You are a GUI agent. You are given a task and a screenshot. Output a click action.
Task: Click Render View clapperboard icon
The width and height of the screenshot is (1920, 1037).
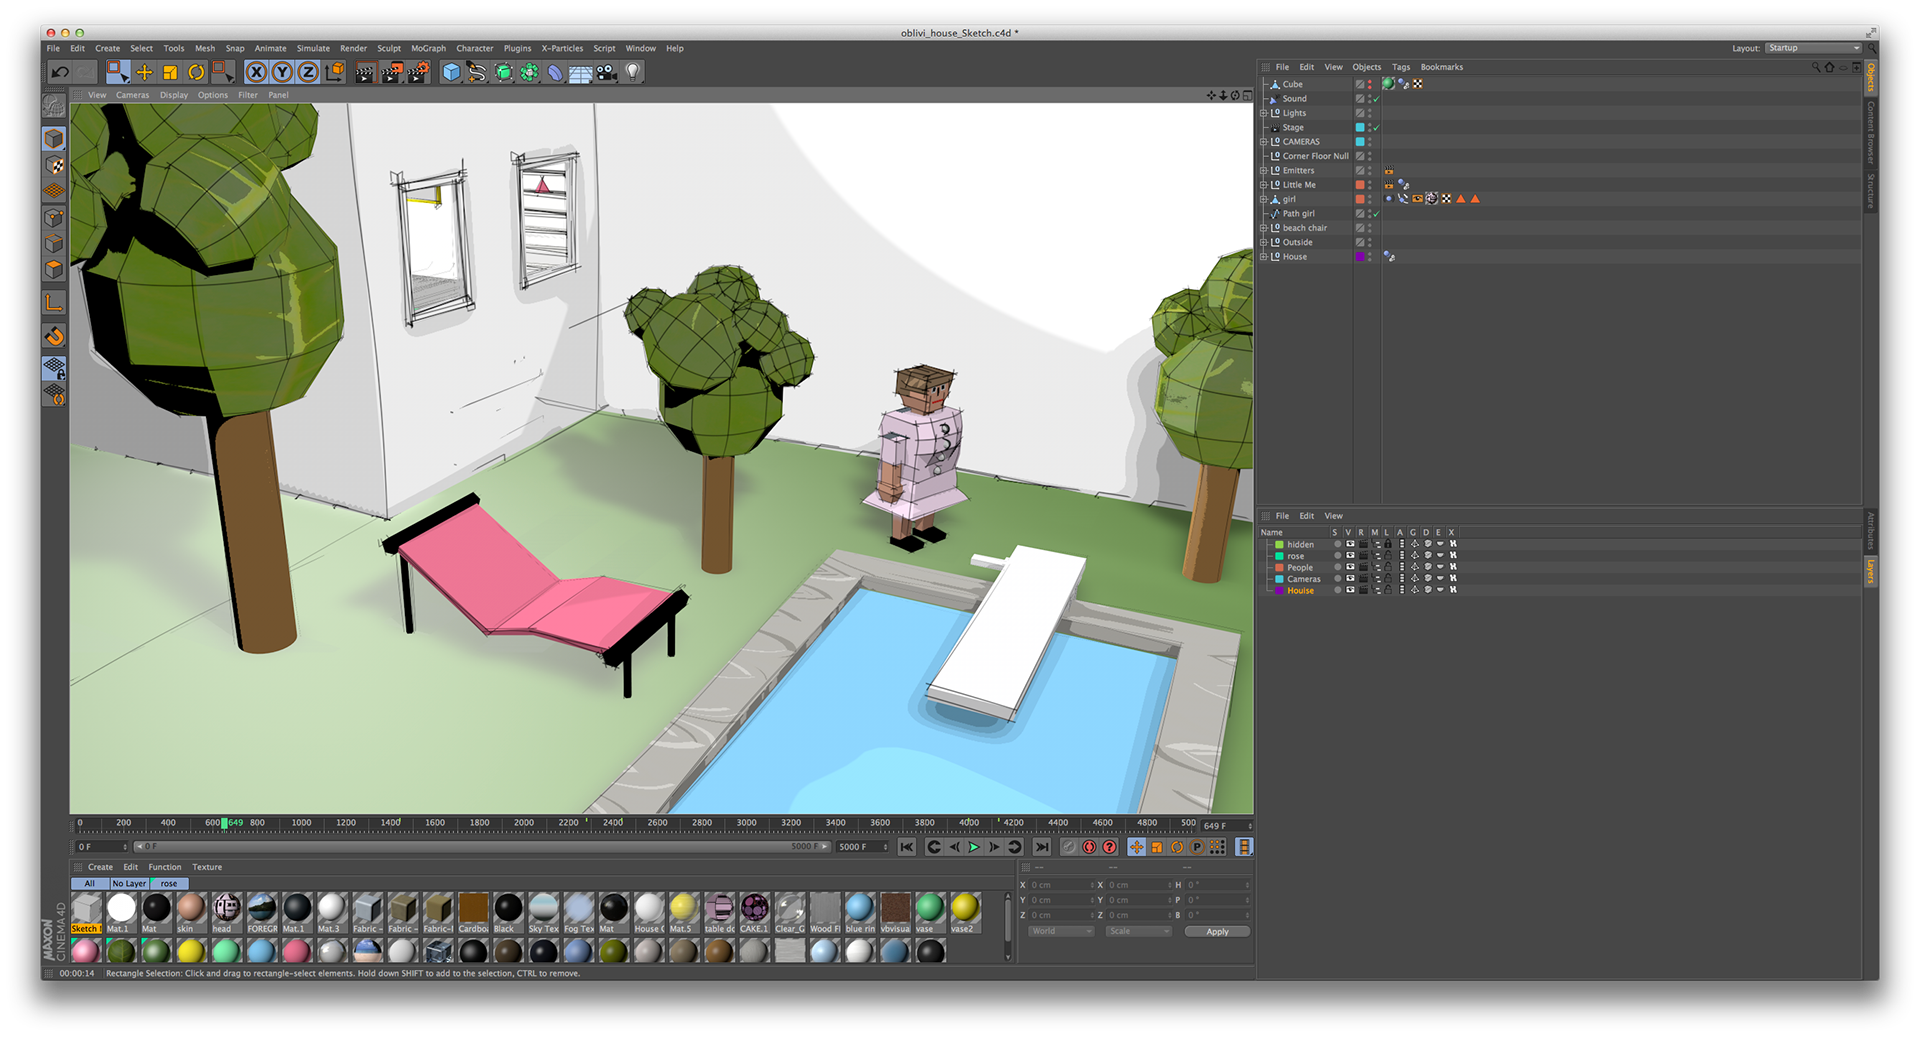point(365,72)
